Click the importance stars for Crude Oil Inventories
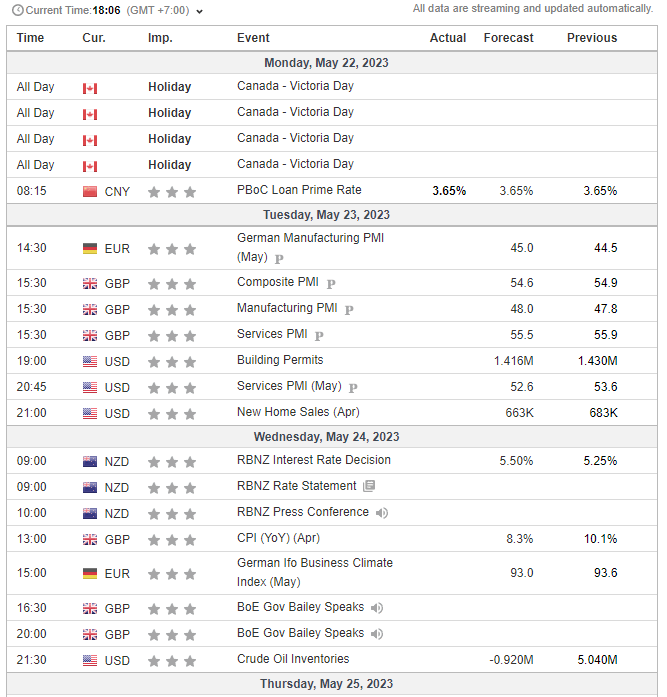Screen dimensions: 667x697 [x=171, y=660]
